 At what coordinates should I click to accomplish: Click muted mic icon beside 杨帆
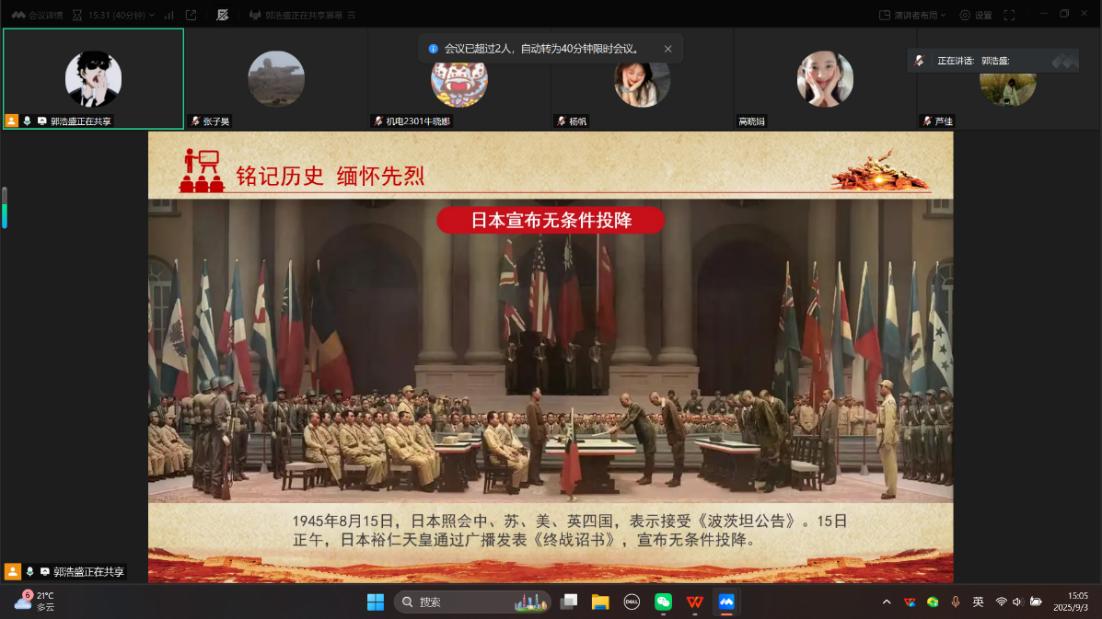click(x=560, y=121)
